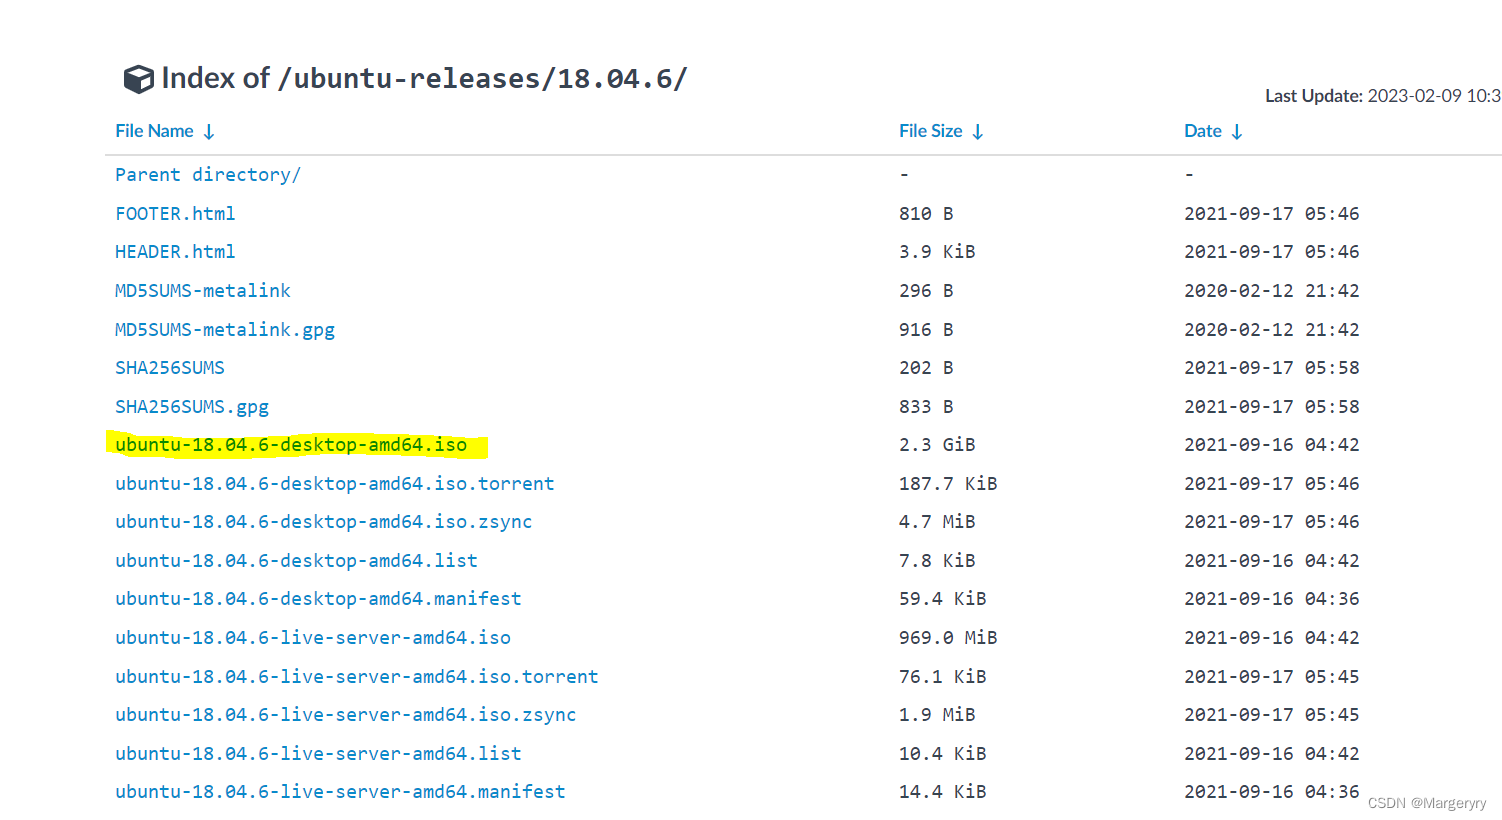Image resolution: width=1502 pixels, height=820 pixels.
Task: Select the 969.0 MiB size value
Action: 948,638
